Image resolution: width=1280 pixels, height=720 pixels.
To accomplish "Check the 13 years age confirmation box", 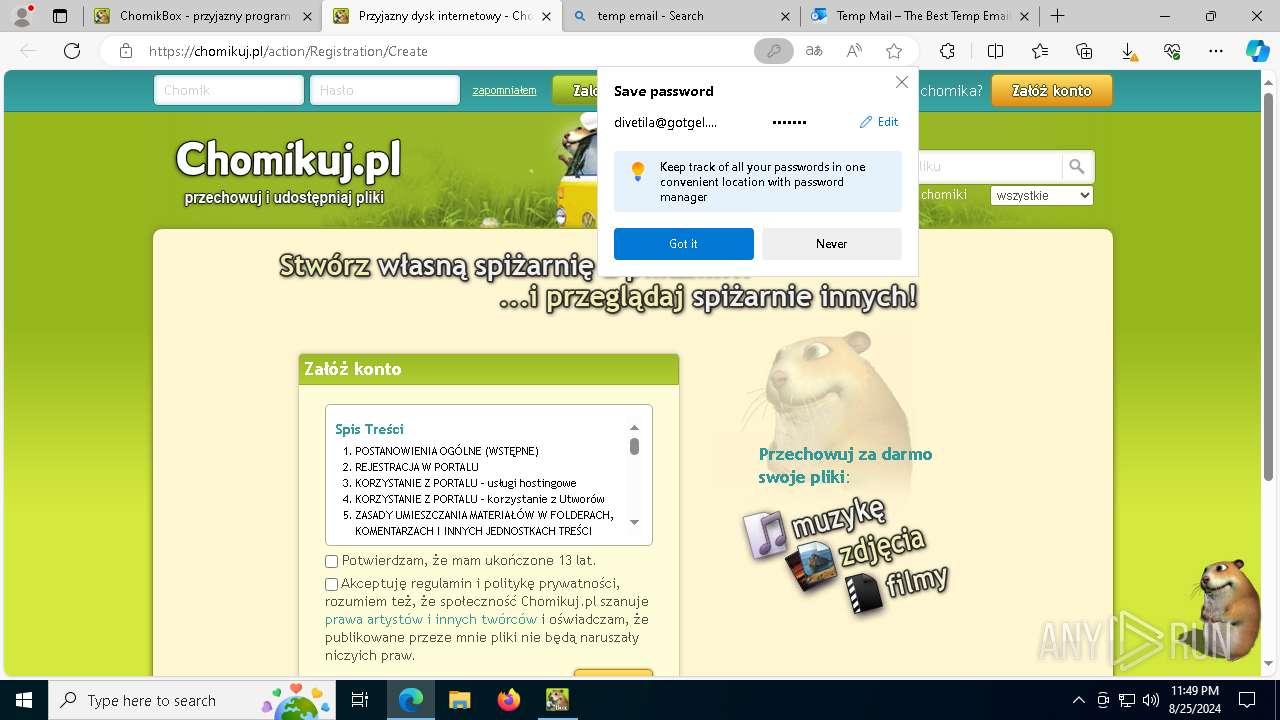I will [x=332, y=562].
